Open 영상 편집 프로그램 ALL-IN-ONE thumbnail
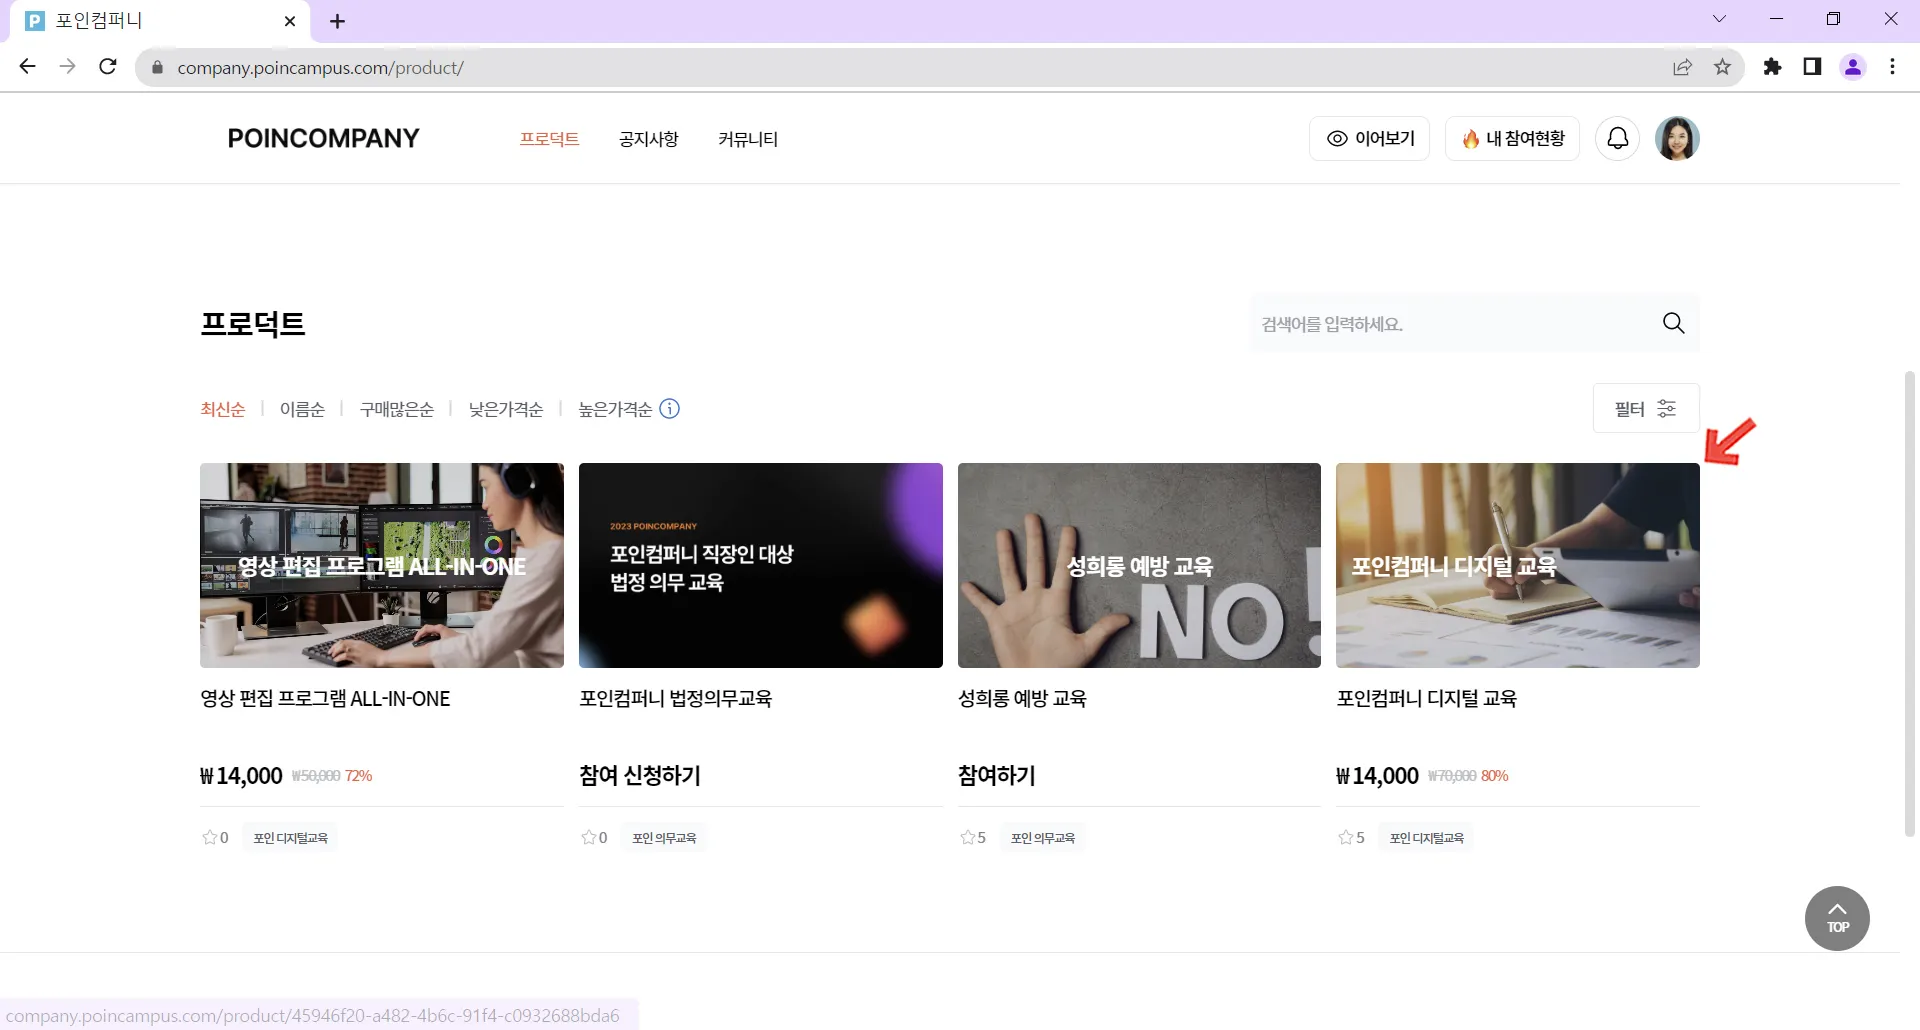This screenshot has width=1920, height=1030. coord(382,565)
